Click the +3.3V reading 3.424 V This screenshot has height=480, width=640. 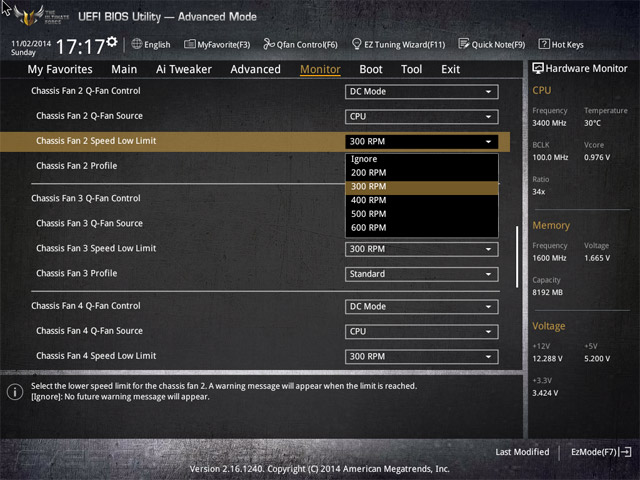[x=545, y=393]
